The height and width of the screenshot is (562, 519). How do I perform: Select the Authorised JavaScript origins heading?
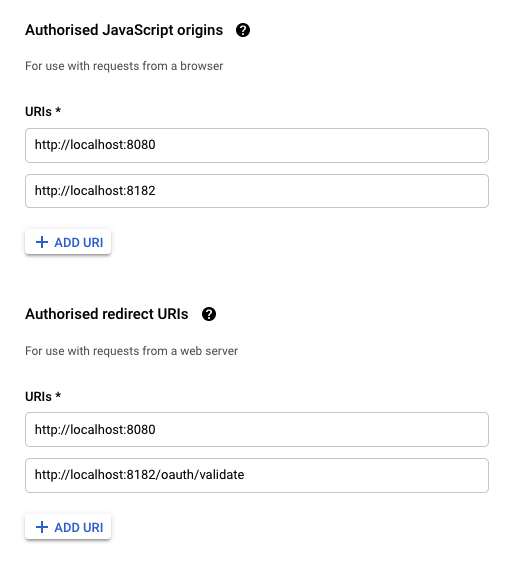pyautogui.click(x=124, y=30)
